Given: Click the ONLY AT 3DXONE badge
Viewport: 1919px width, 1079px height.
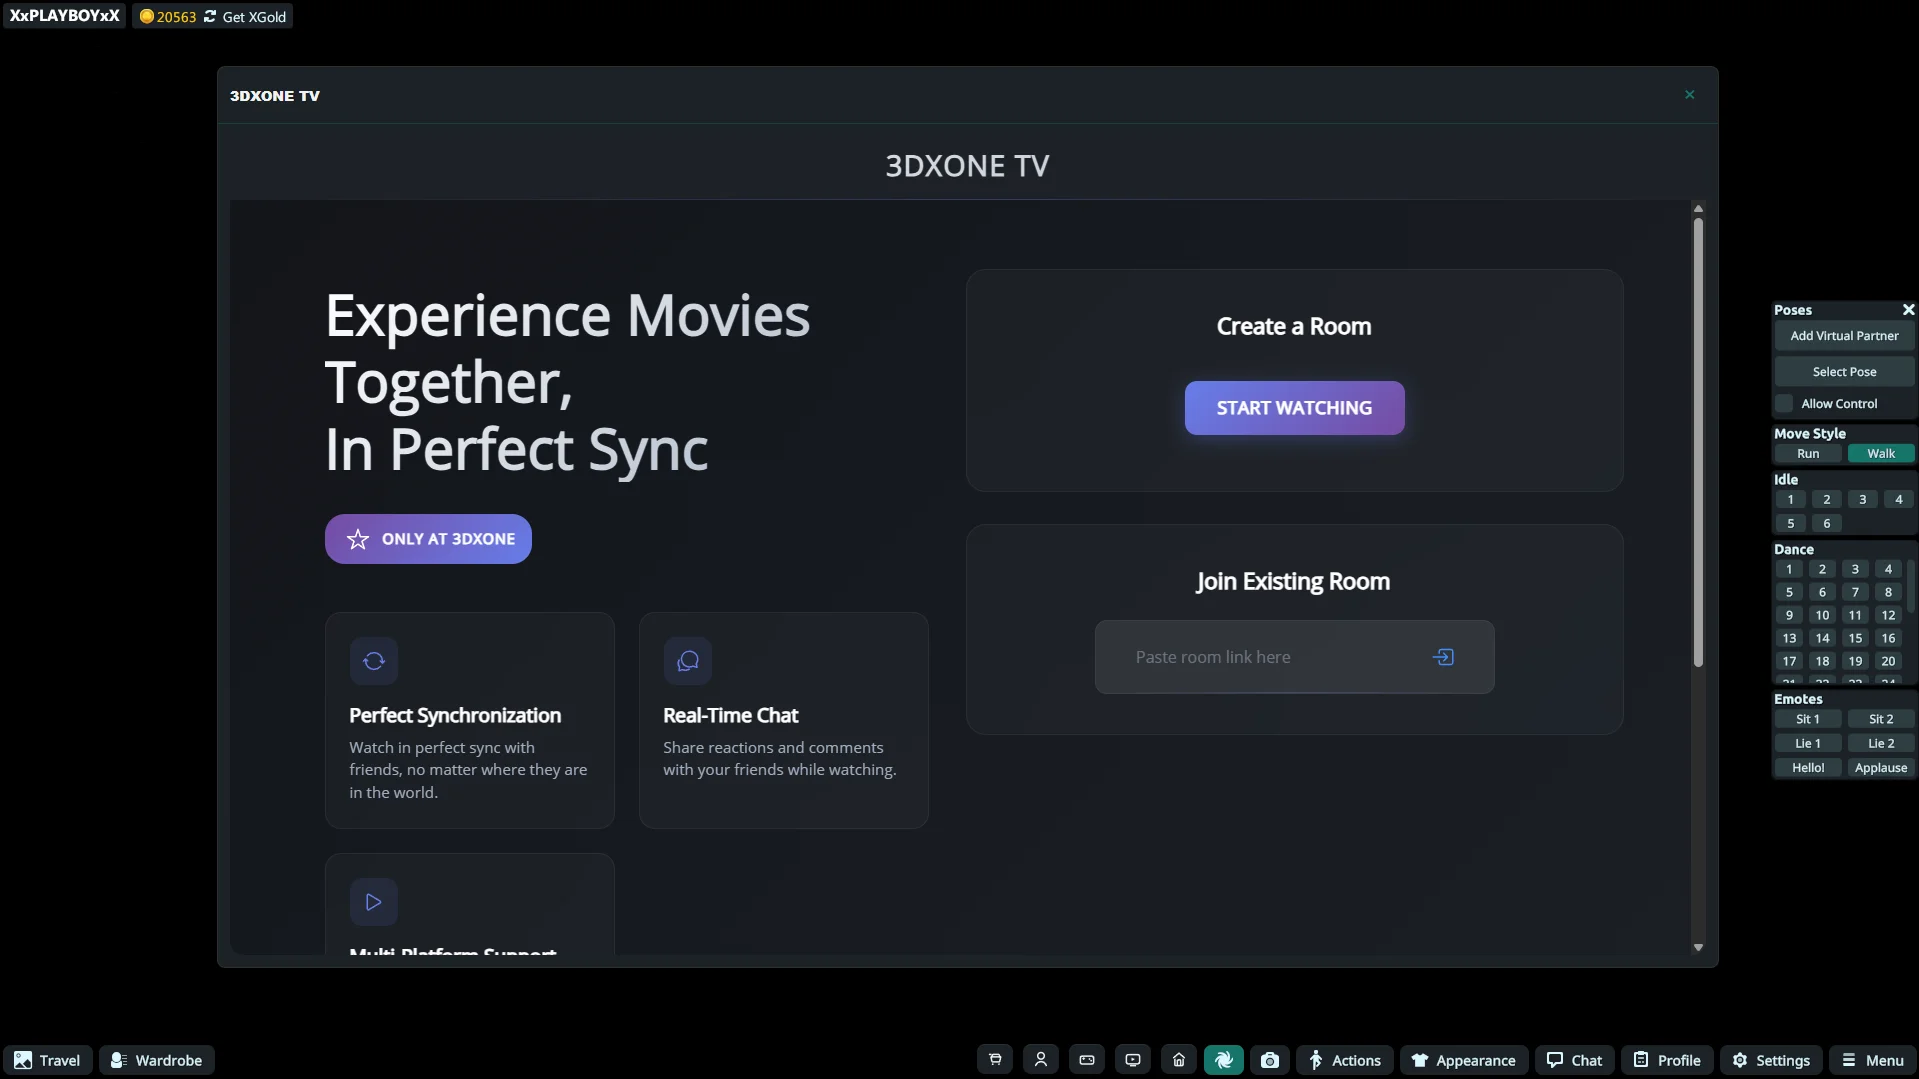Looking at the screenshot, I should click(x=428, y=539).
